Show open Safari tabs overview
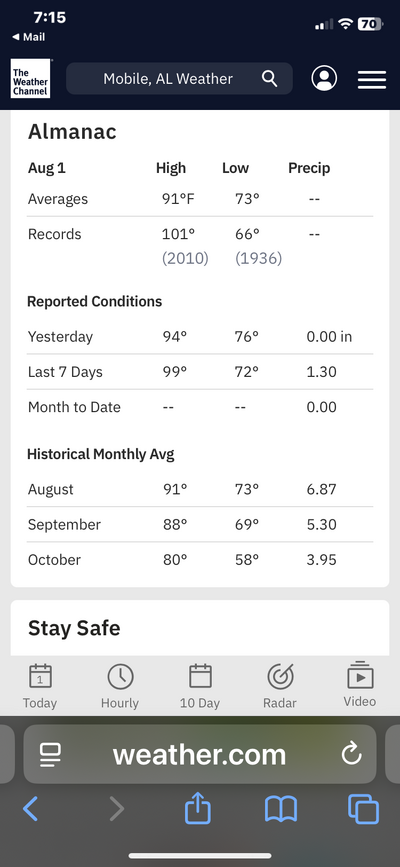 pyautogui.click(x=363, y=809)
